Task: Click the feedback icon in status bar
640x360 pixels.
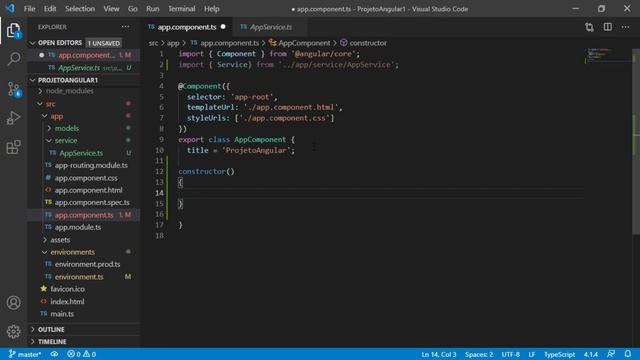Action: point(611,354)
